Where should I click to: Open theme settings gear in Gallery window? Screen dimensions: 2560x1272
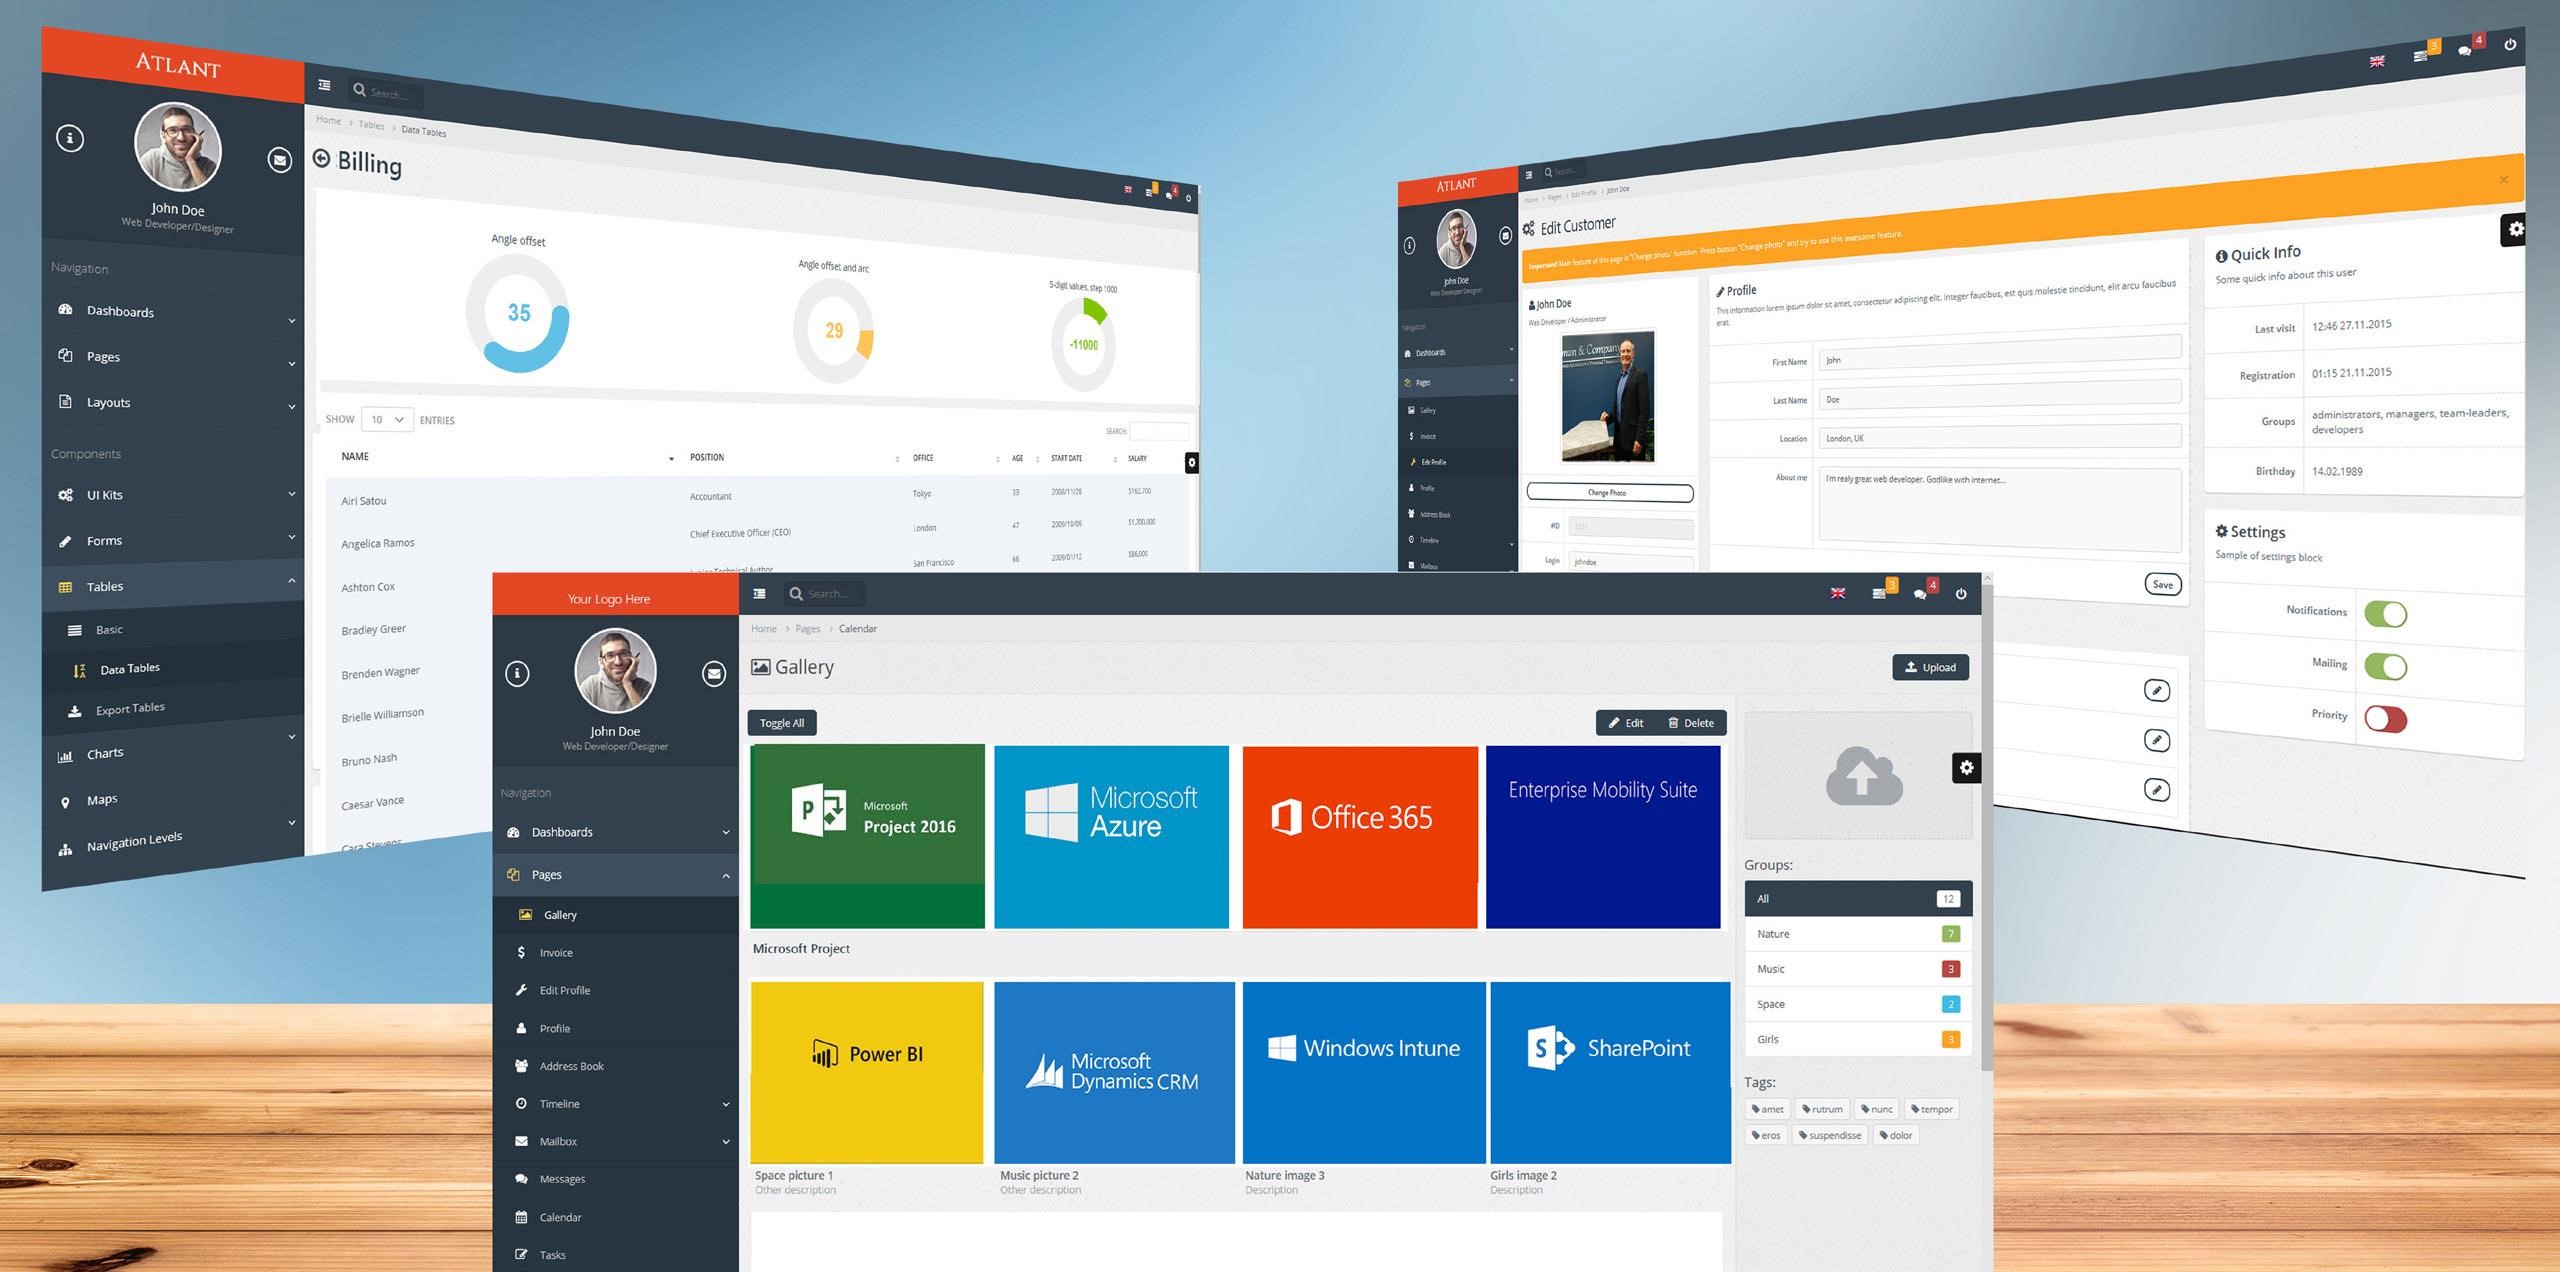click(x=1966, y=768)
